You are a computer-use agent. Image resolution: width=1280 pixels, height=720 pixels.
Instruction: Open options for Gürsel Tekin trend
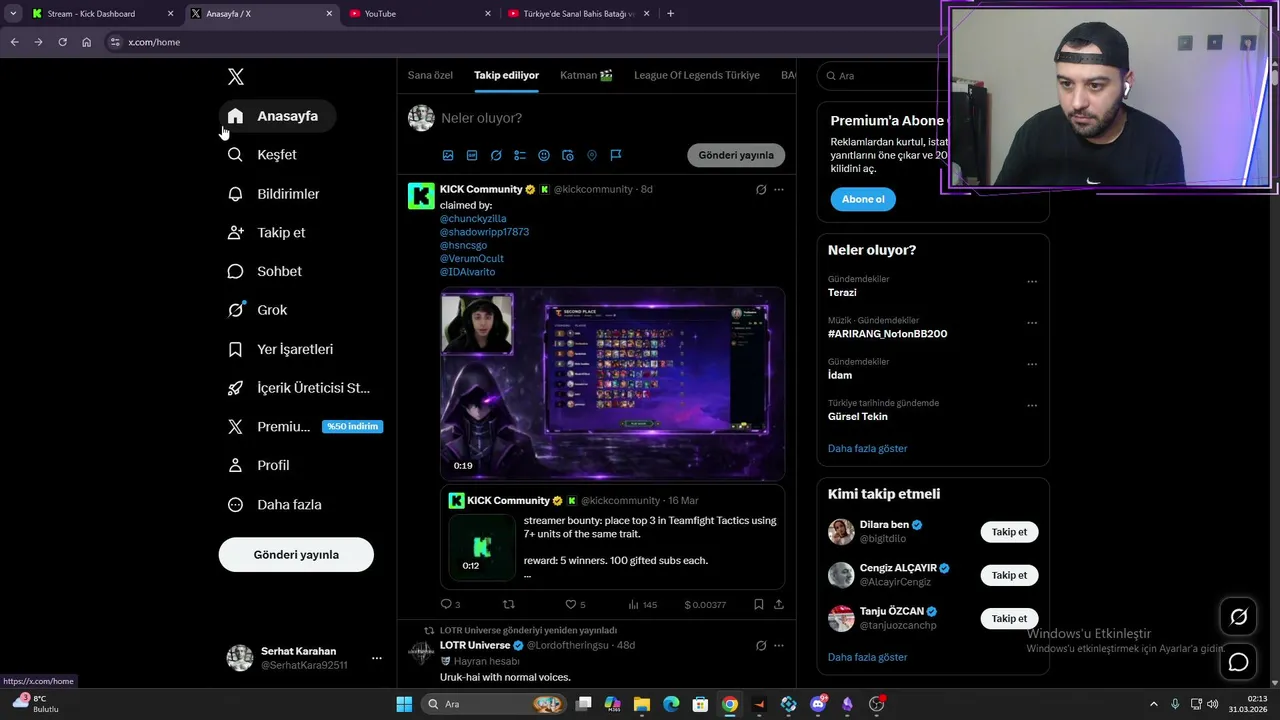pyautogui.click(x=1032, y=406)
